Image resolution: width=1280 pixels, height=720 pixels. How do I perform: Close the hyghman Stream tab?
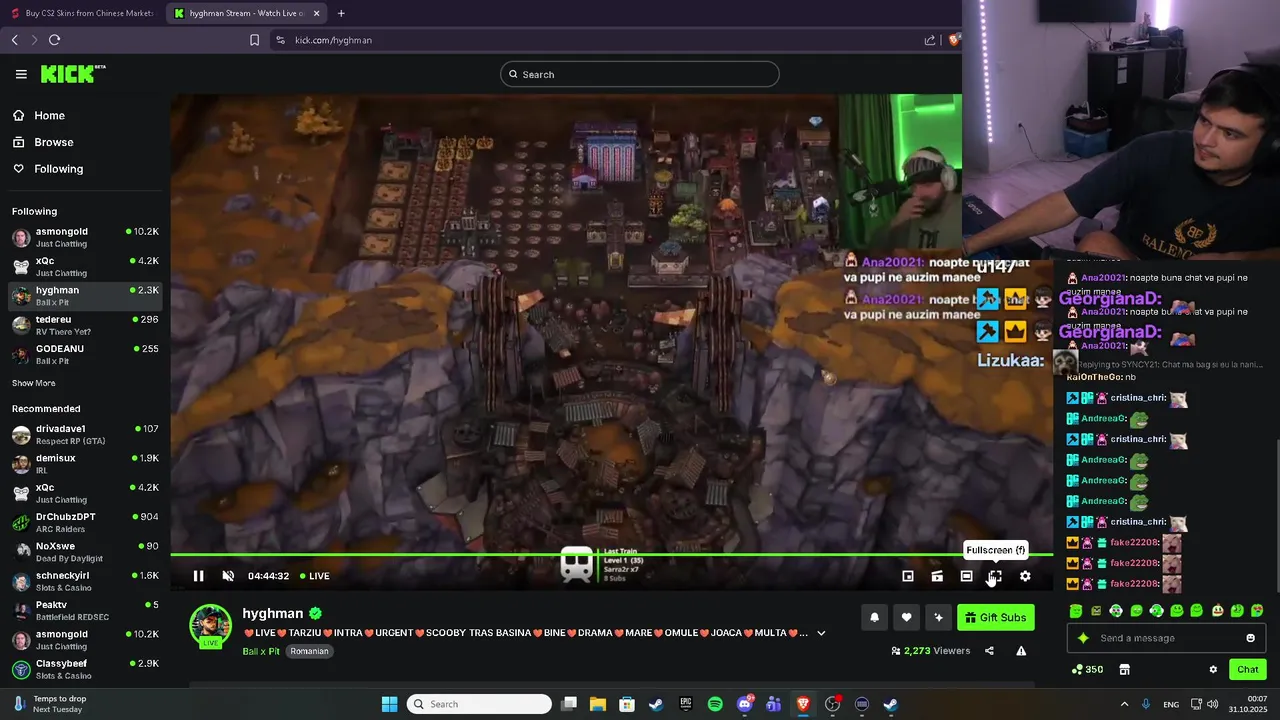317,13
